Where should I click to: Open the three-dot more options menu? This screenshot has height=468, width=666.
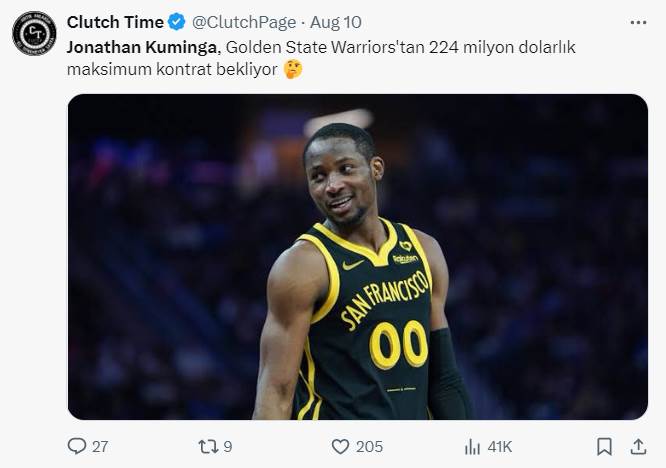click(x=638, y=23)
